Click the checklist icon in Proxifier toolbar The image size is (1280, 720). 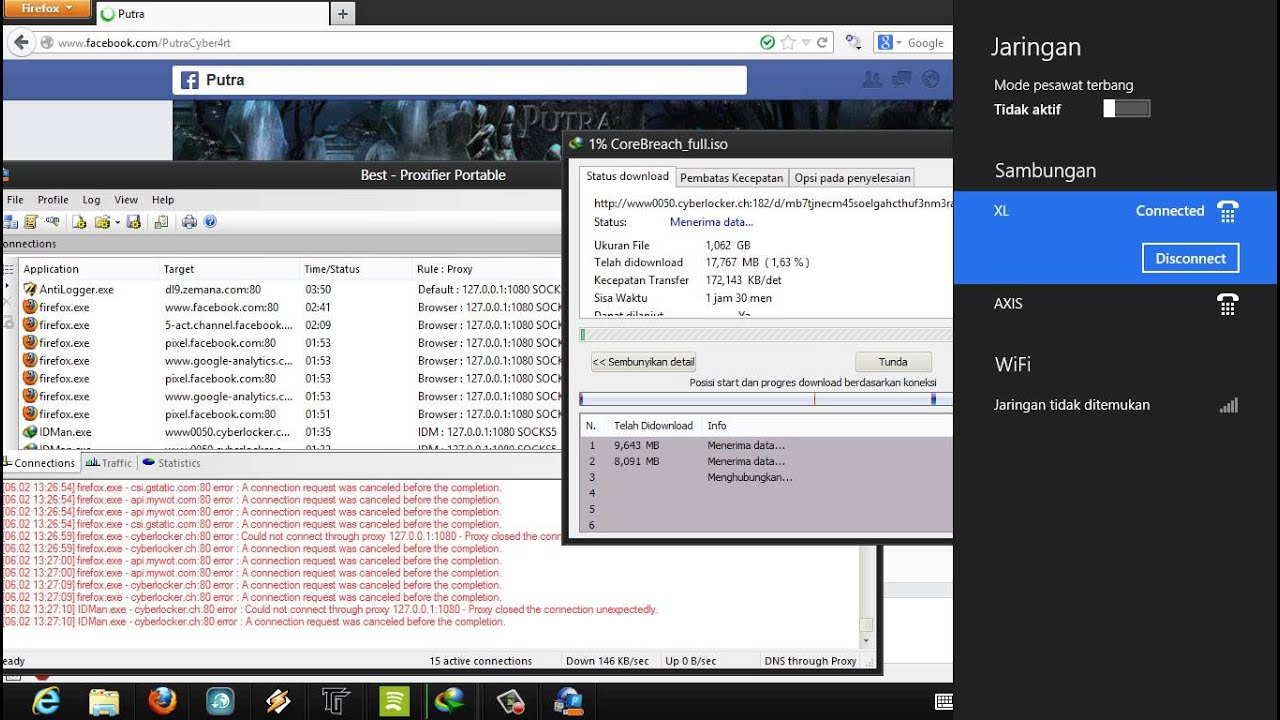click(161, 222)
